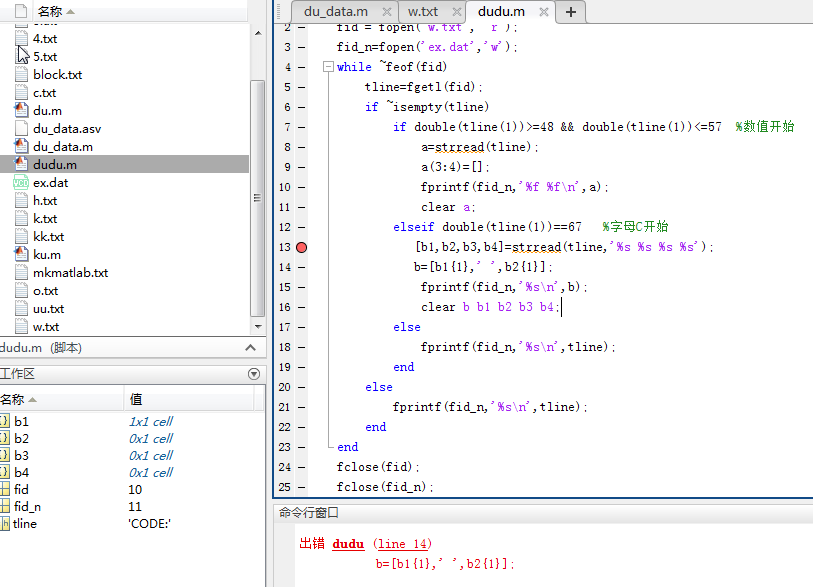Image resolution: width=813 pixels, height=587 pixels.
Task: Click the c.txt file icon
Action: point(21,93)
